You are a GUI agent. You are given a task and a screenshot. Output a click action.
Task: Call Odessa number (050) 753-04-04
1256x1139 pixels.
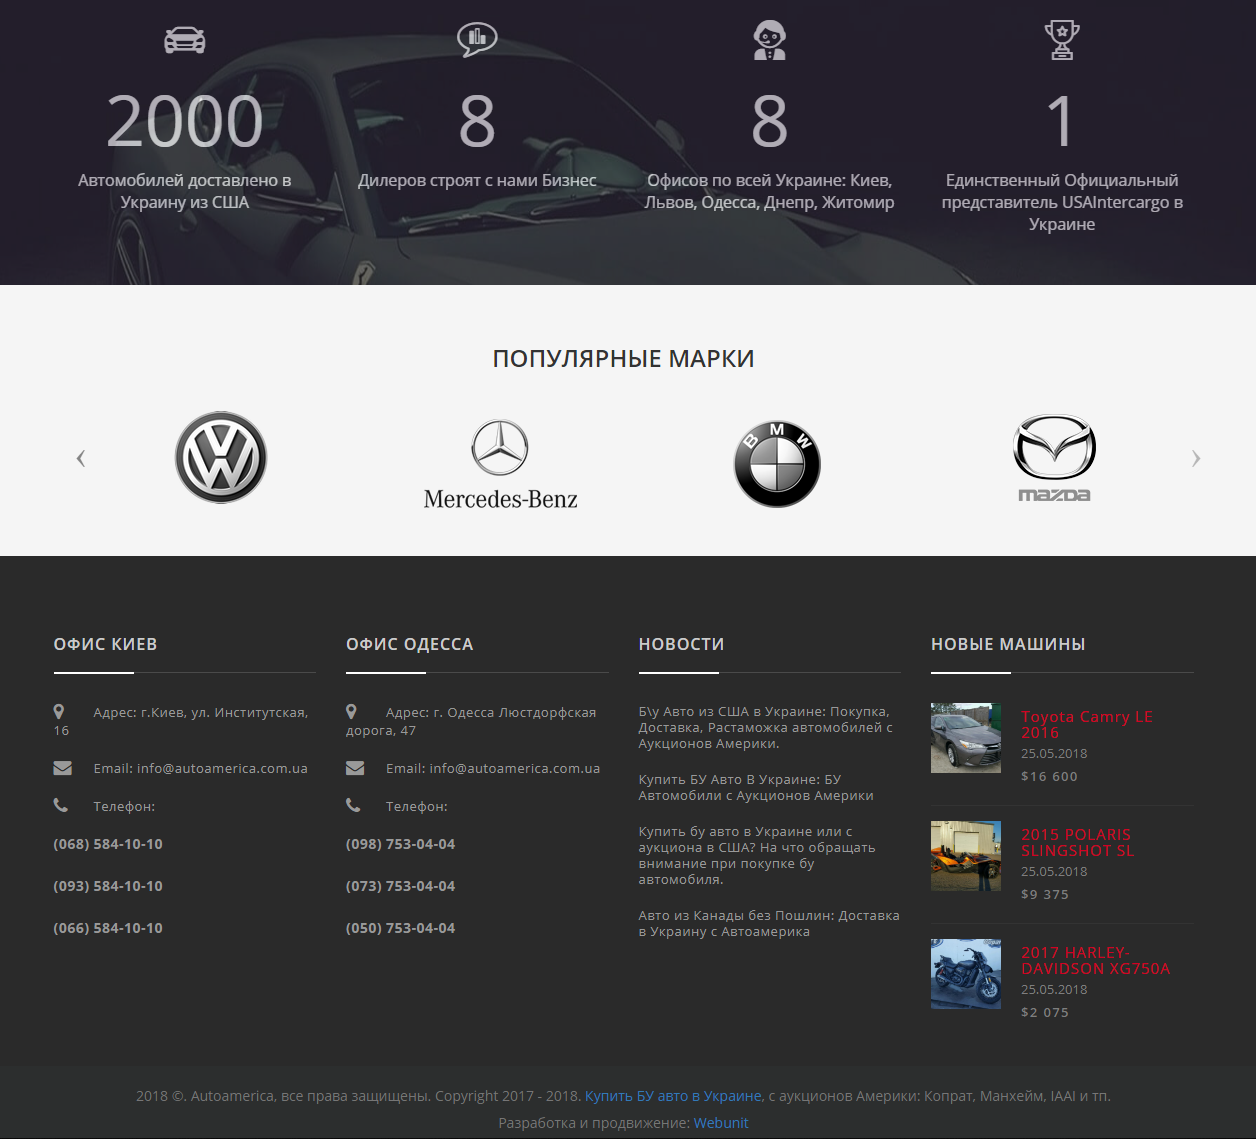[x=401, y=928]
